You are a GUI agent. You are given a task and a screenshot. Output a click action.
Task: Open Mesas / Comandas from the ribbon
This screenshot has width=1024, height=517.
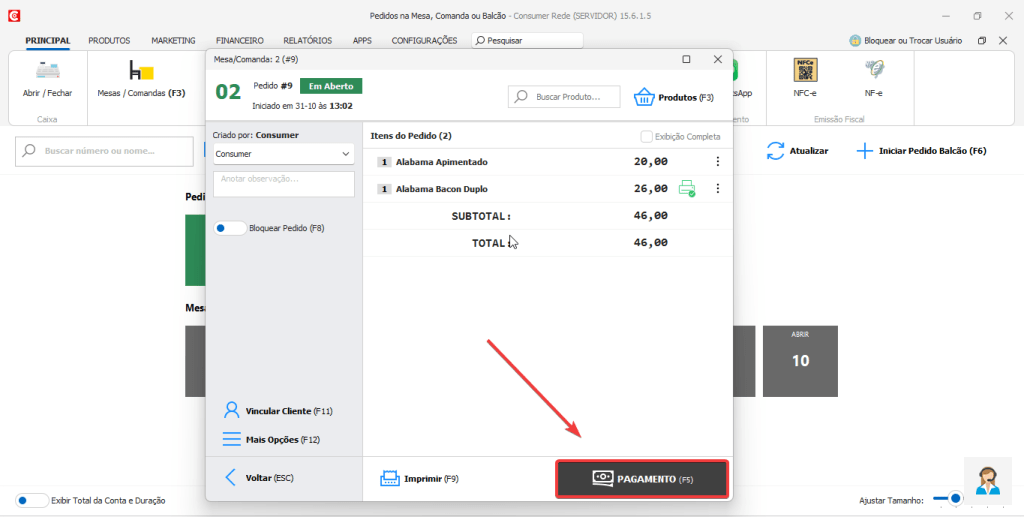point(140,72)
